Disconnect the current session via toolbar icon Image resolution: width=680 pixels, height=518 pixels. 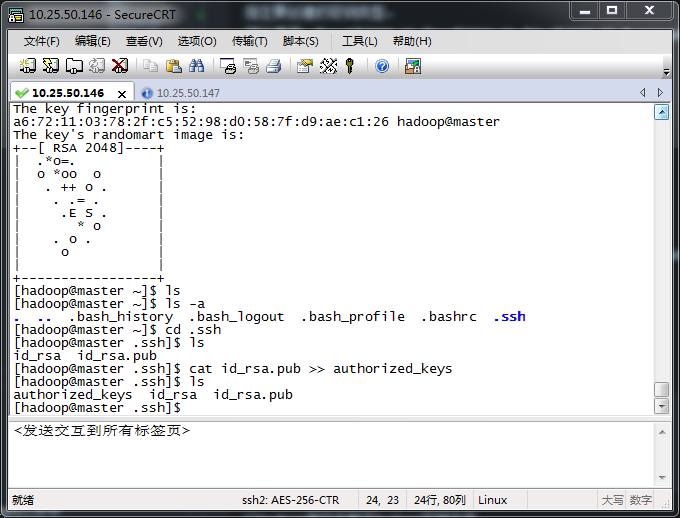click(120, 66)
